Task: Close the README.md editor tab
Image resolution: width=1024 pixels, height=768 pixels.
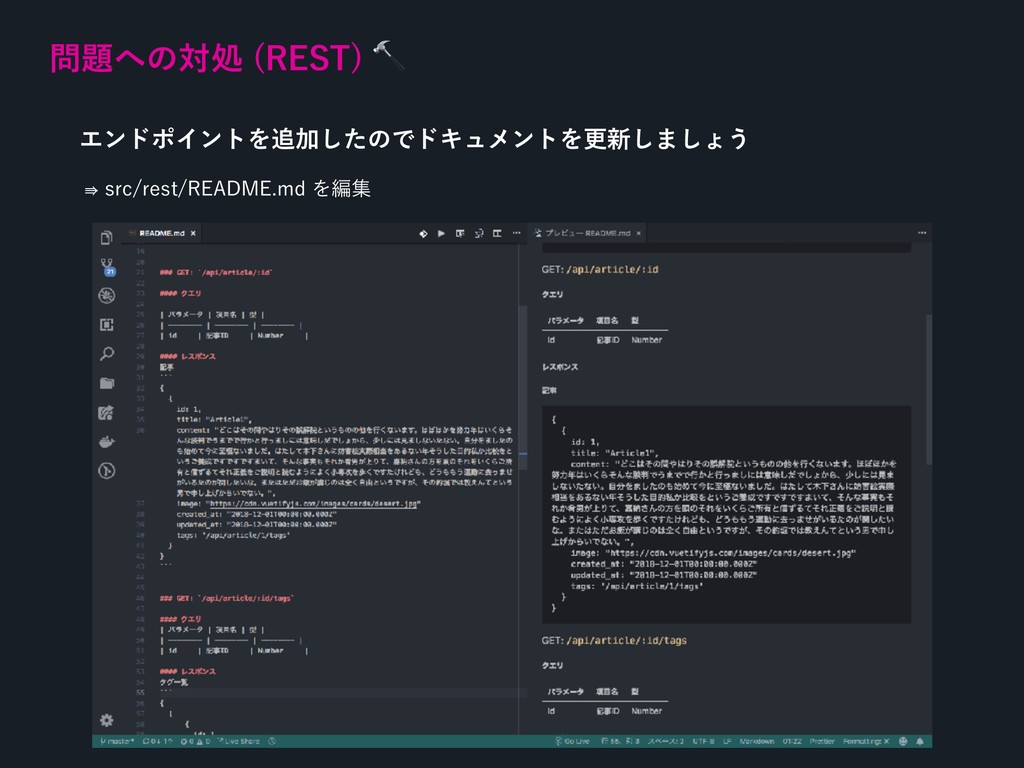Action: click(x=193, y=233)
